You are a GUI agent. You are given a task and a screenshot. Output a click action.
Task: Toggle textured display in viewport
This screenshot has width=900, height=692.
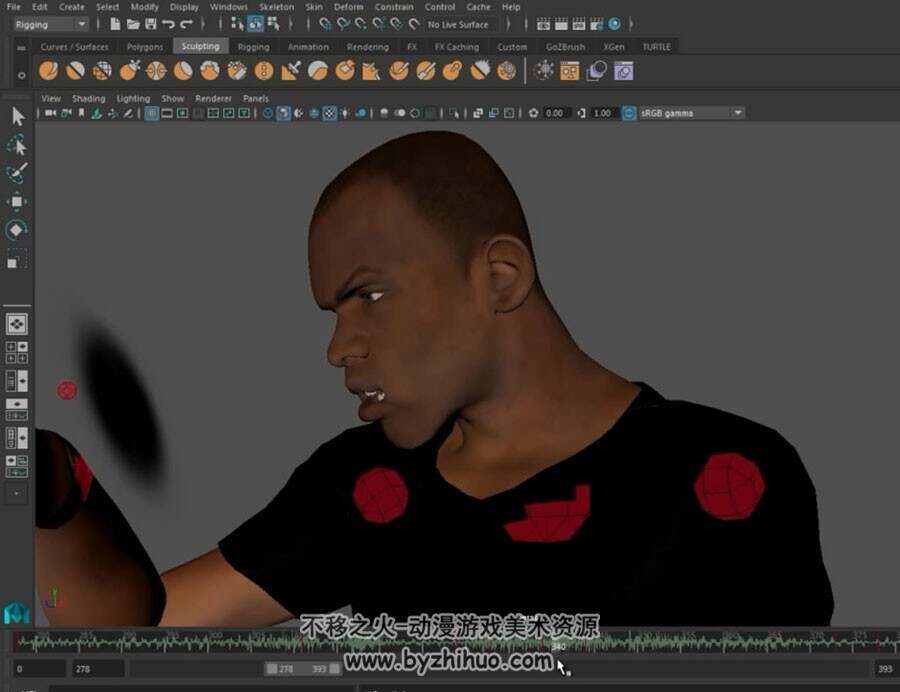click(x=329, y=114)
